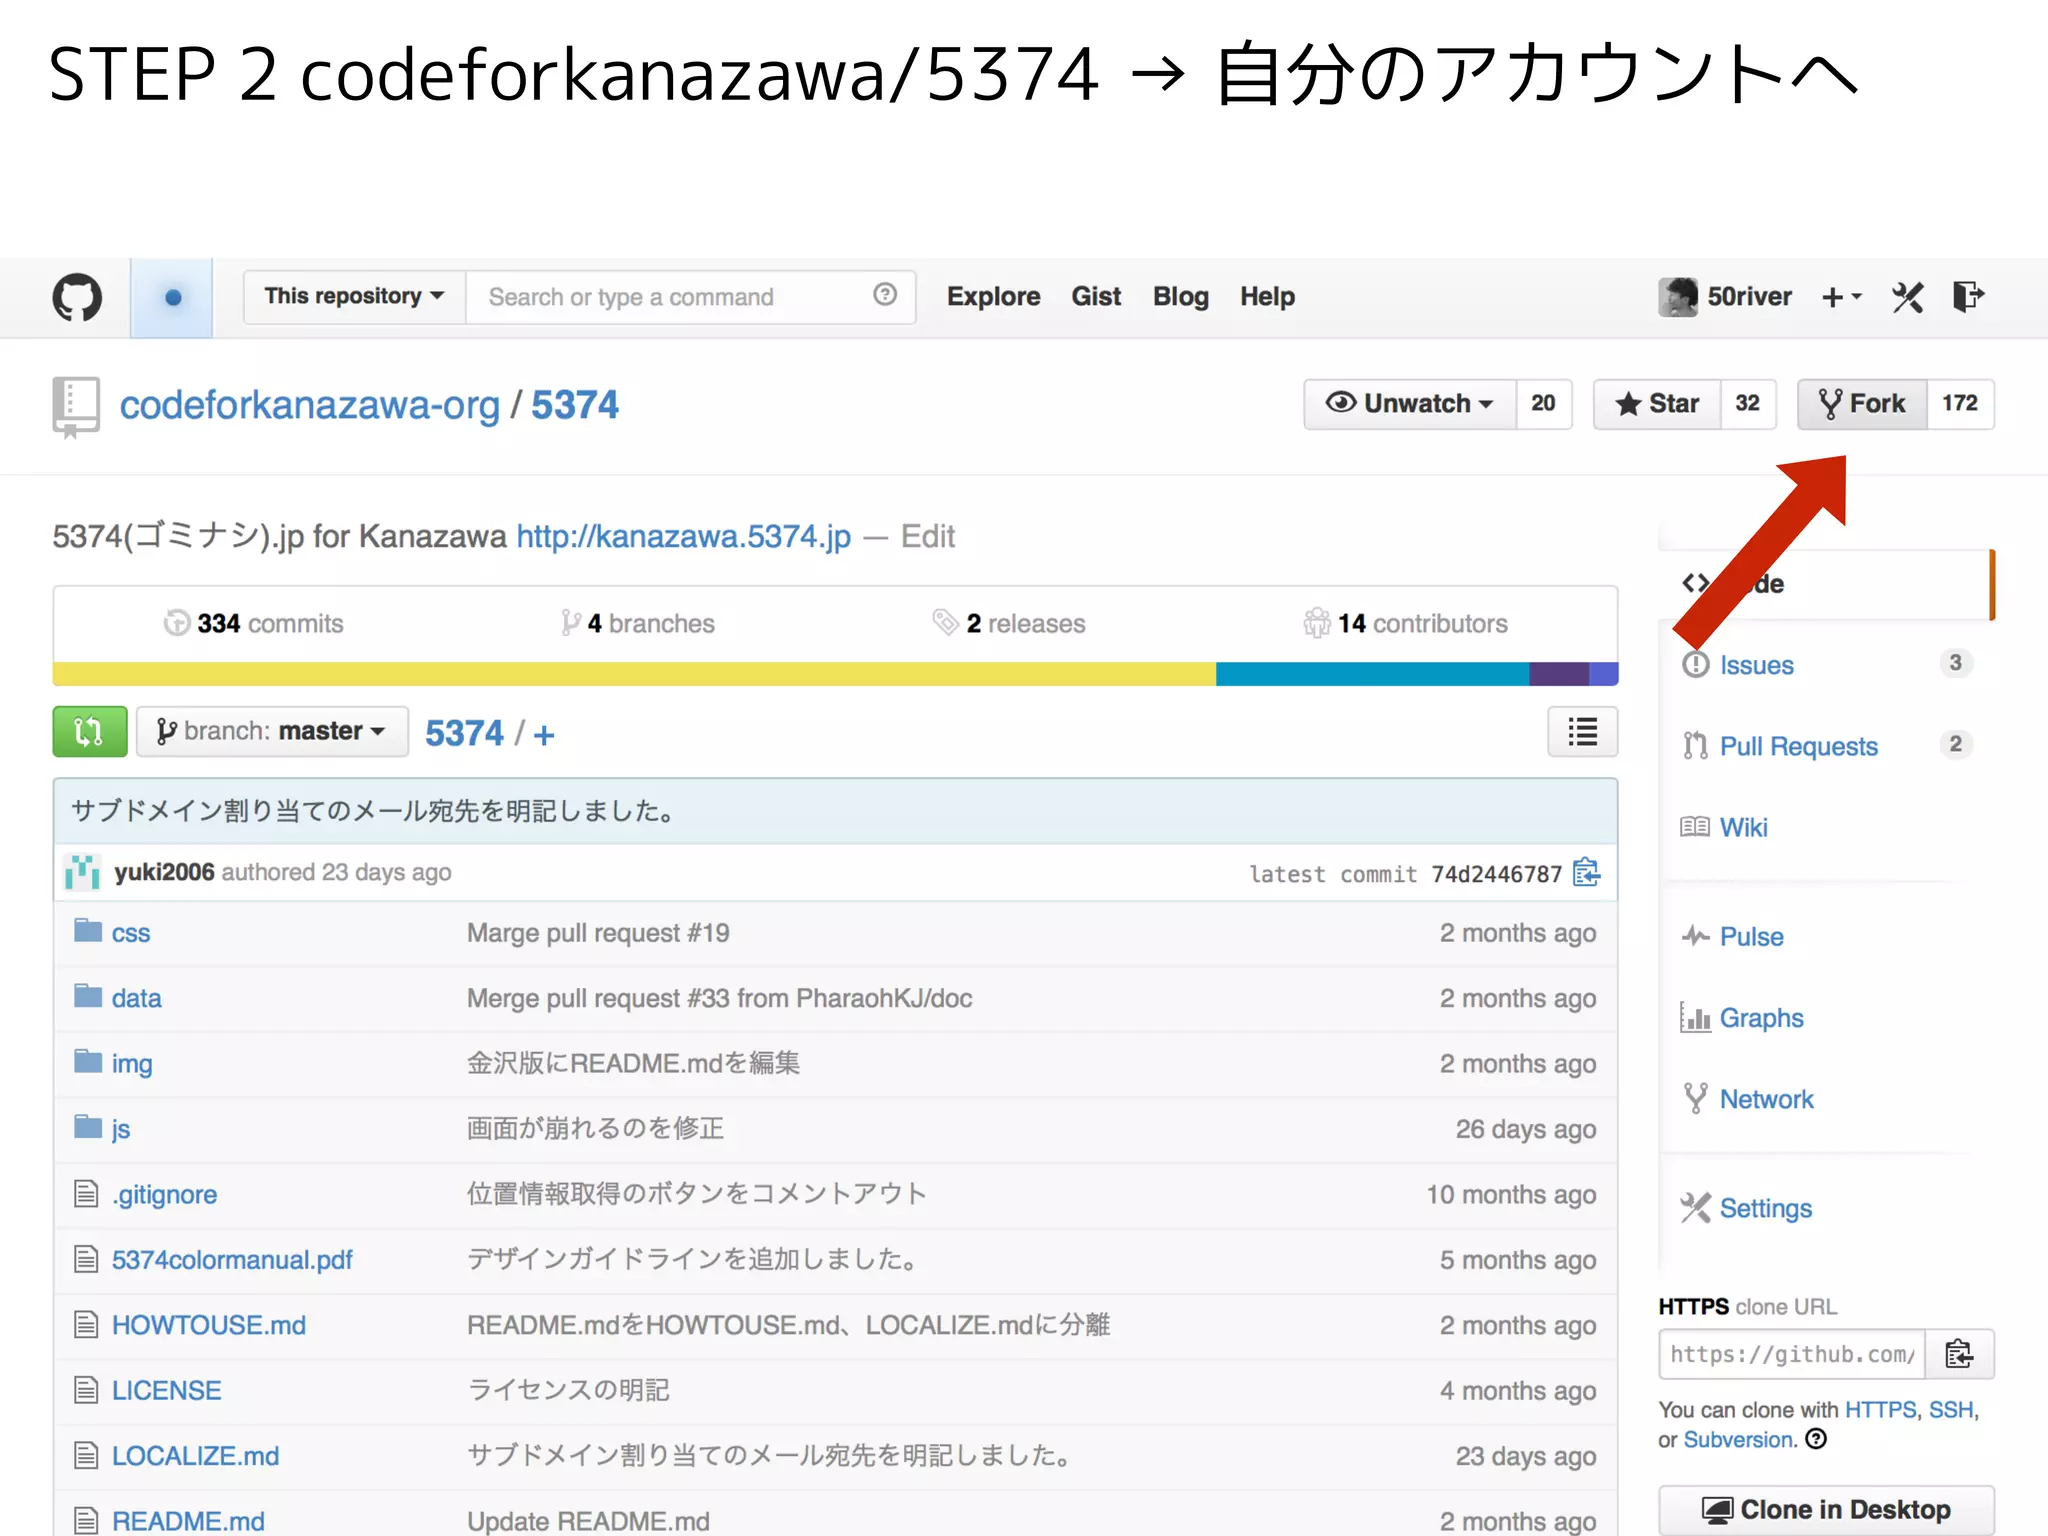Open the branch: master selector
This screenshot has height=1536, width=2048.
coord(272,732)
